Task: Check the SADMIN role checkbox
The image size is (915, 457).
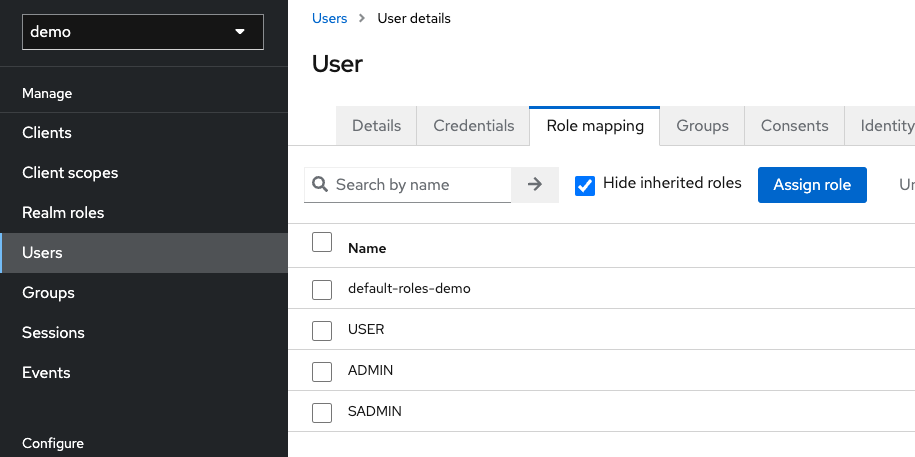Action: (x=322, y=412)
